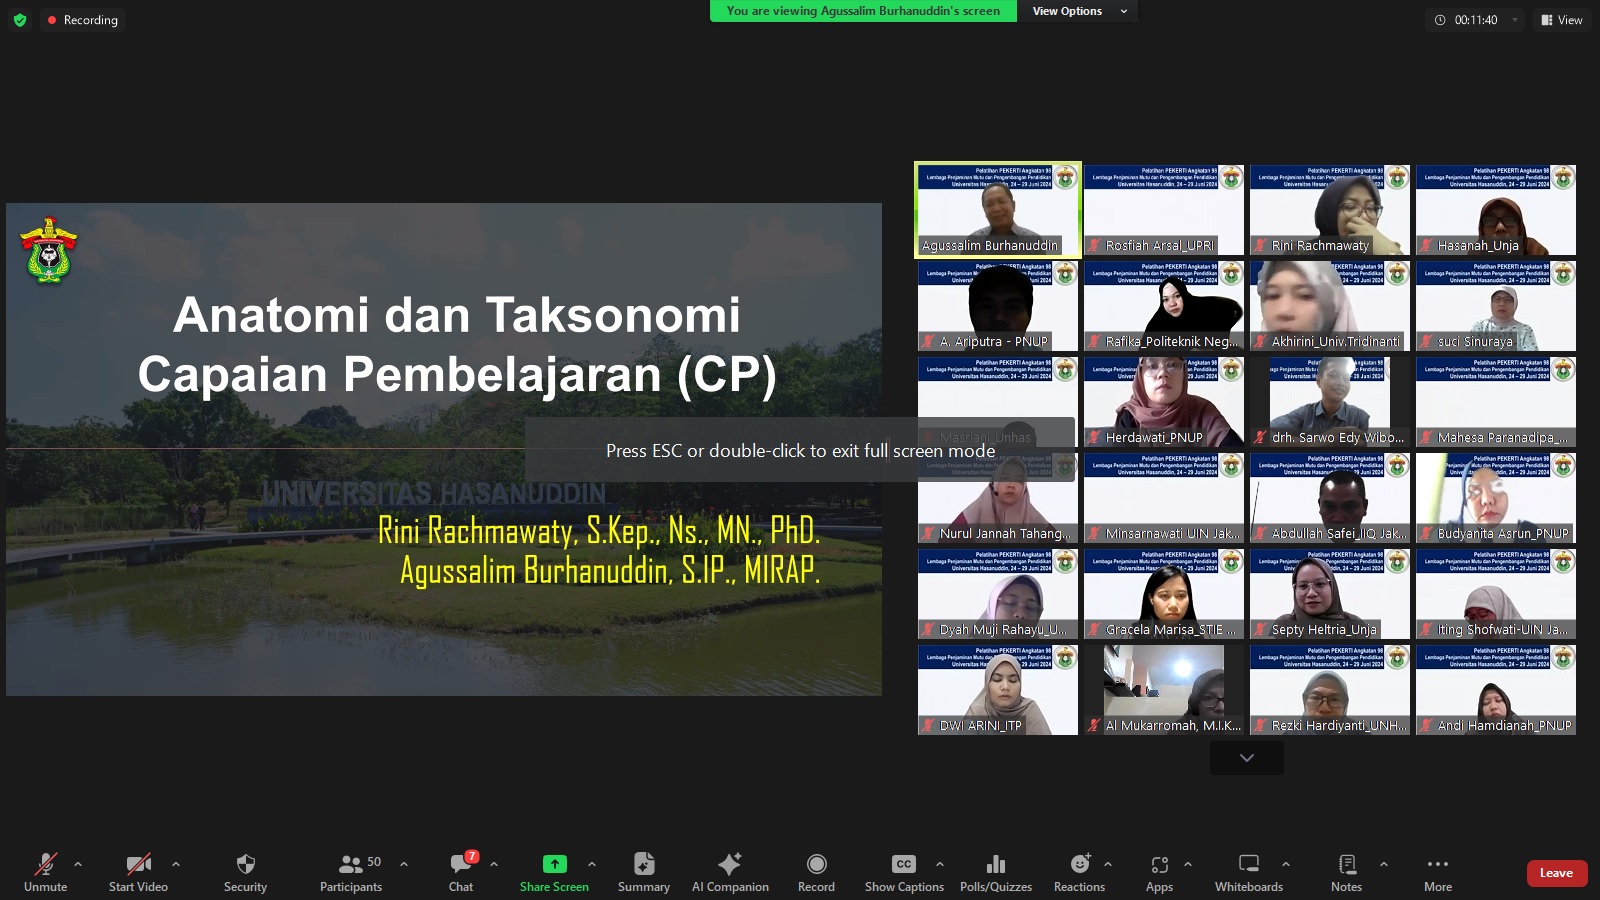Toggle Show Captions
The height and width of the screenshot is (900, 1600).
904,872
